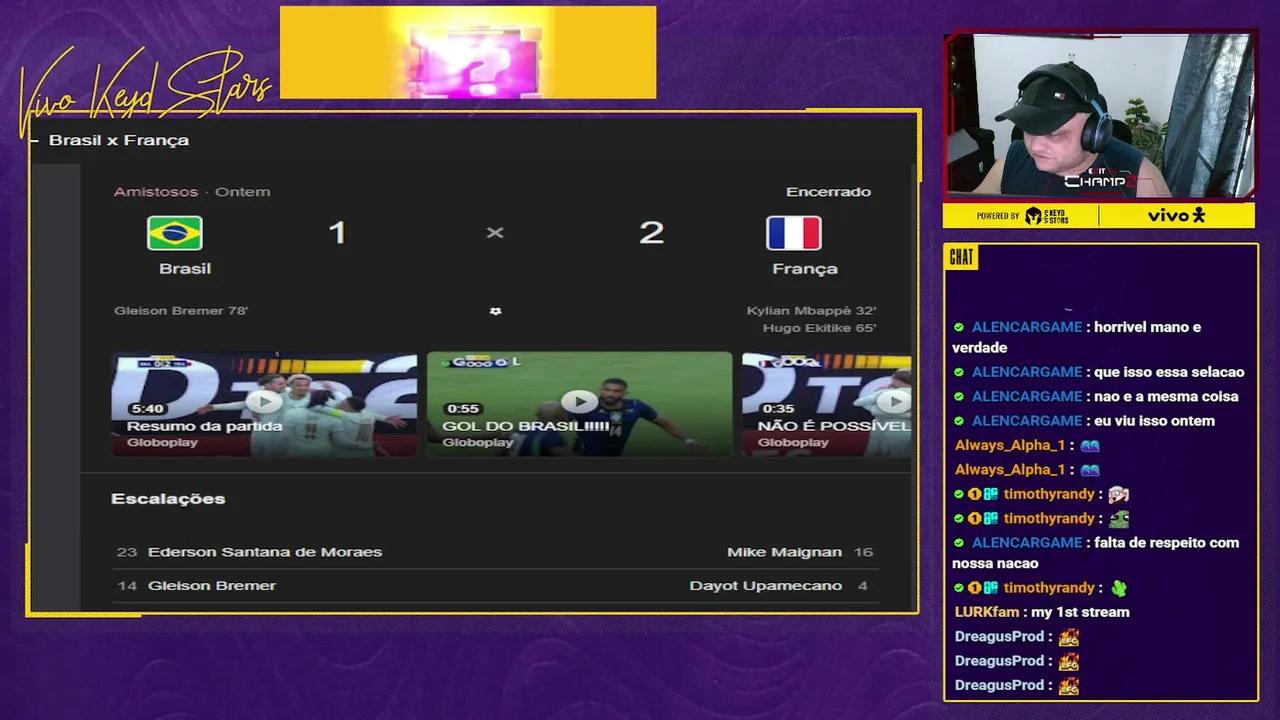This screenshot has width=1280, height=720.
Task: Click LURKfam's chat message
Action: [1042, 612]
